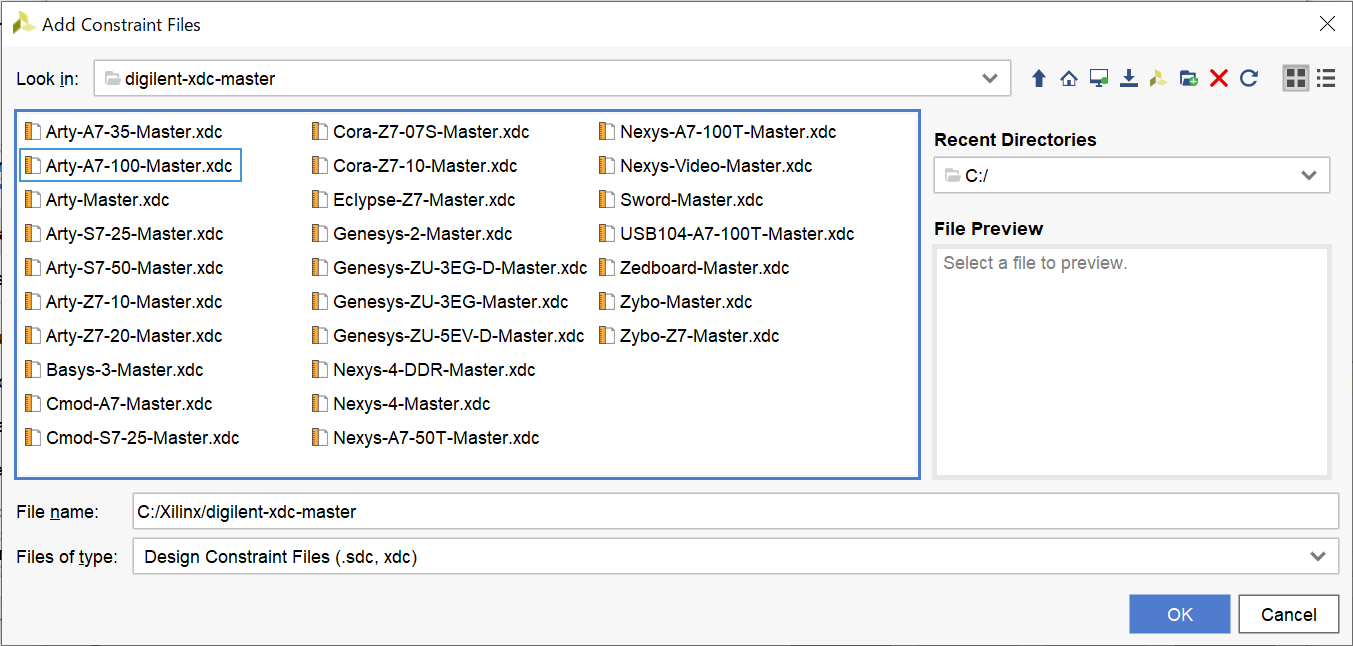
Task: Select Arty-Master.xdc file
Action: click(x=97, y=200)
